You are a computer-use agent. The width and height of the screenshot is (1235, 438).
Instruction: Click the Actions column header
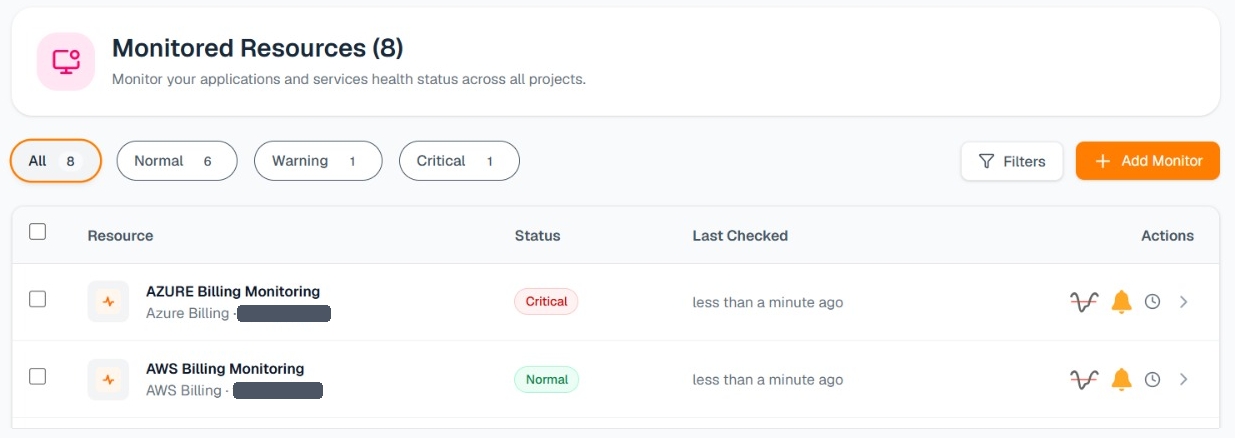(1168, 236)
